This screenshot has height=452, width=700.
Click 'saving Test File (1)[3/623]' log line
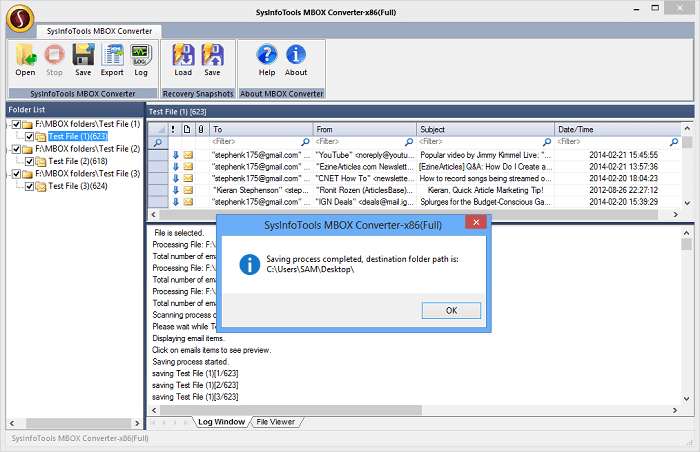(x=195, y=397)
